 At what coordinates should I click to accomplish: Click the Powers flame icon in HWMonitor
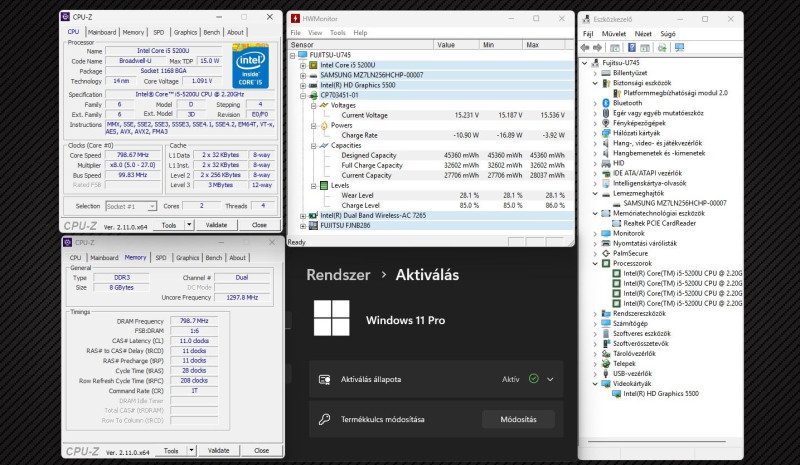(x=324, y=125)
